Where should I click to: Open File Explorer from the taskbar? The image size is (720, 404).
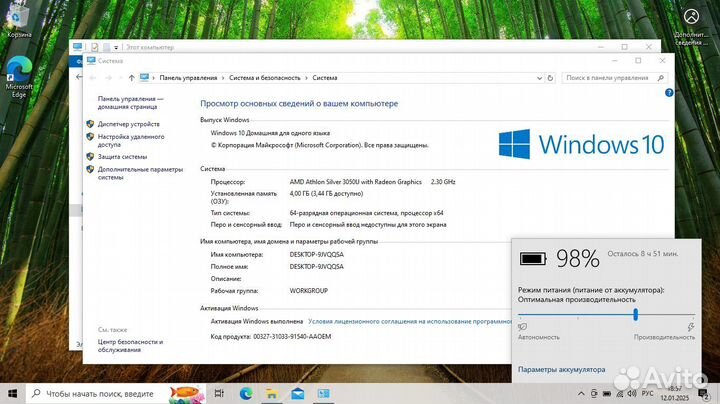click(272, 393)
